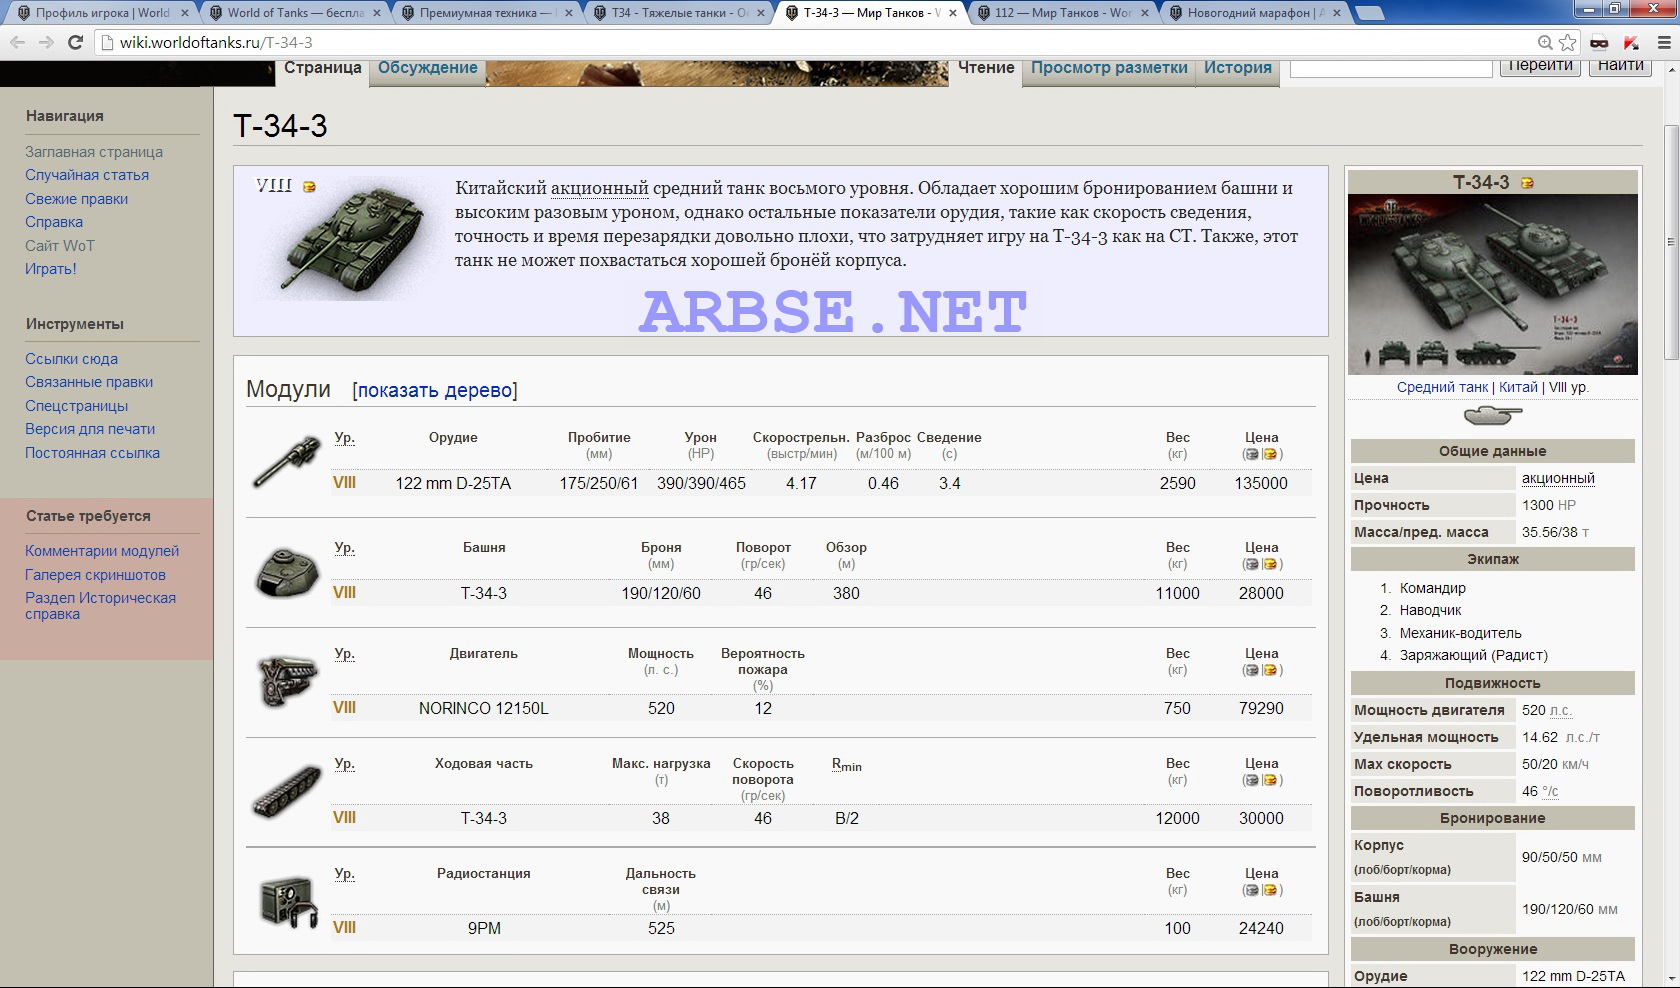Open the 'Галерея скриншотов' link
Image resolution: width=1680 pixels, height=988 pixels.
tap(95, 575)
